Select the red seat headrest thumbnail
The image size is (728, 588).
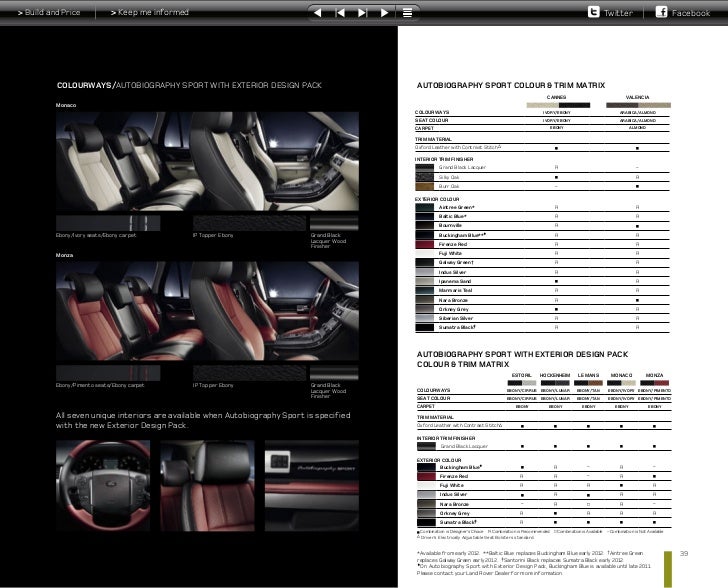click(x=207, y=485)
